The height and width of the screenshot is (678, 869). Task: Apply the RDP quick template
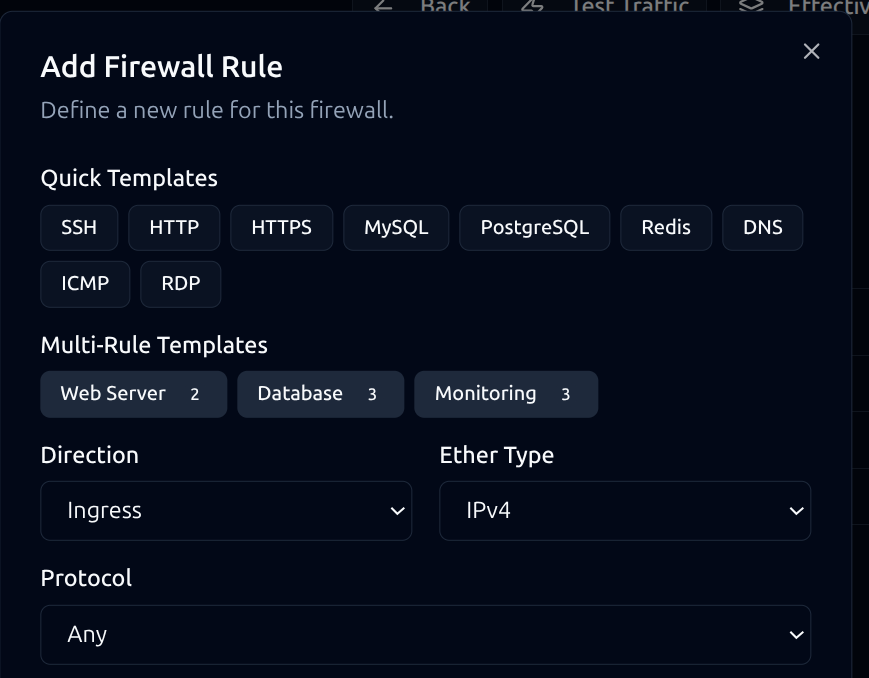tap(181, 284)
